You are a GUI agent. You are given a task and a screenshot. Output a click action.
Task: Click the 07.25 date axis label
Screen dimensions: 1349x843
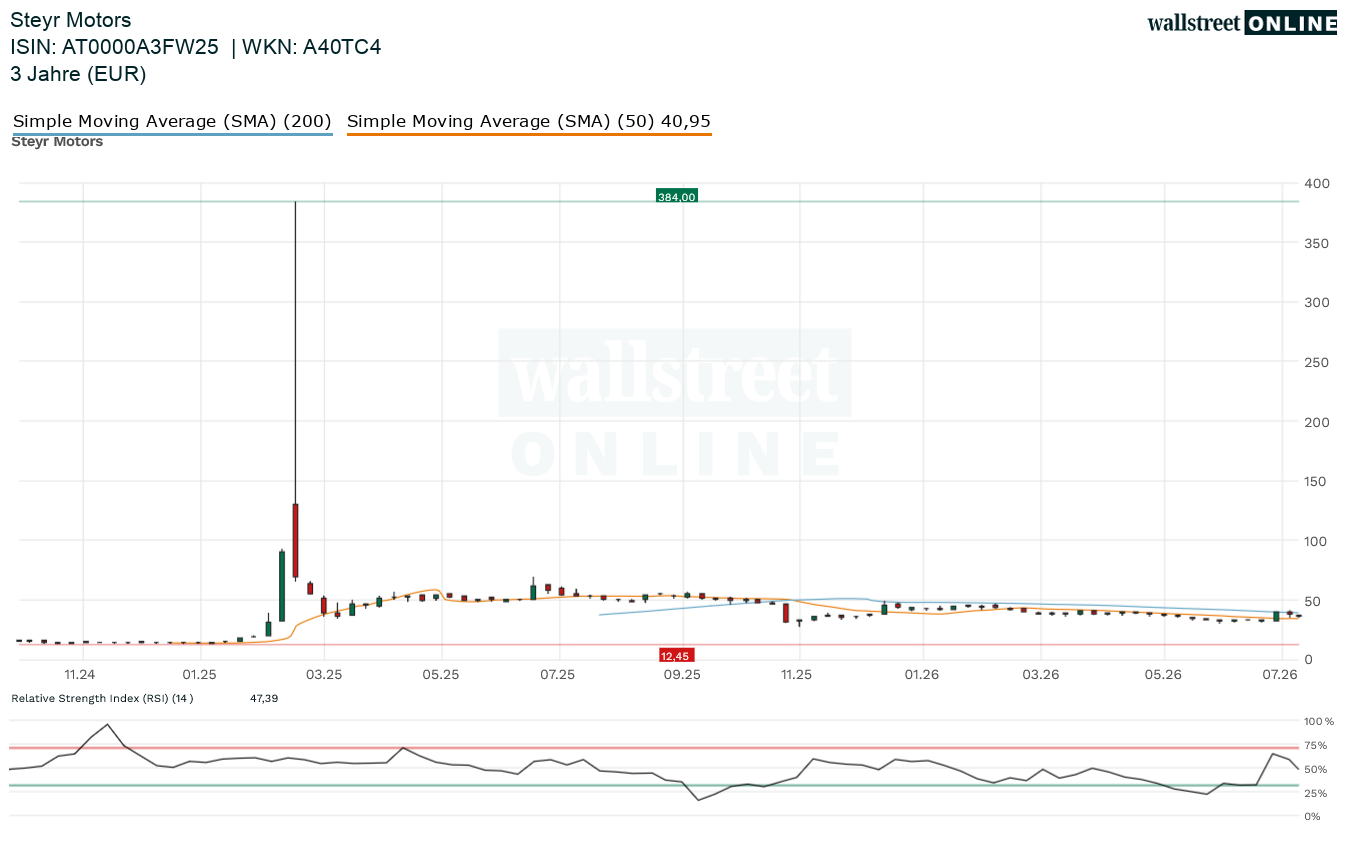(x=558, y=675)
